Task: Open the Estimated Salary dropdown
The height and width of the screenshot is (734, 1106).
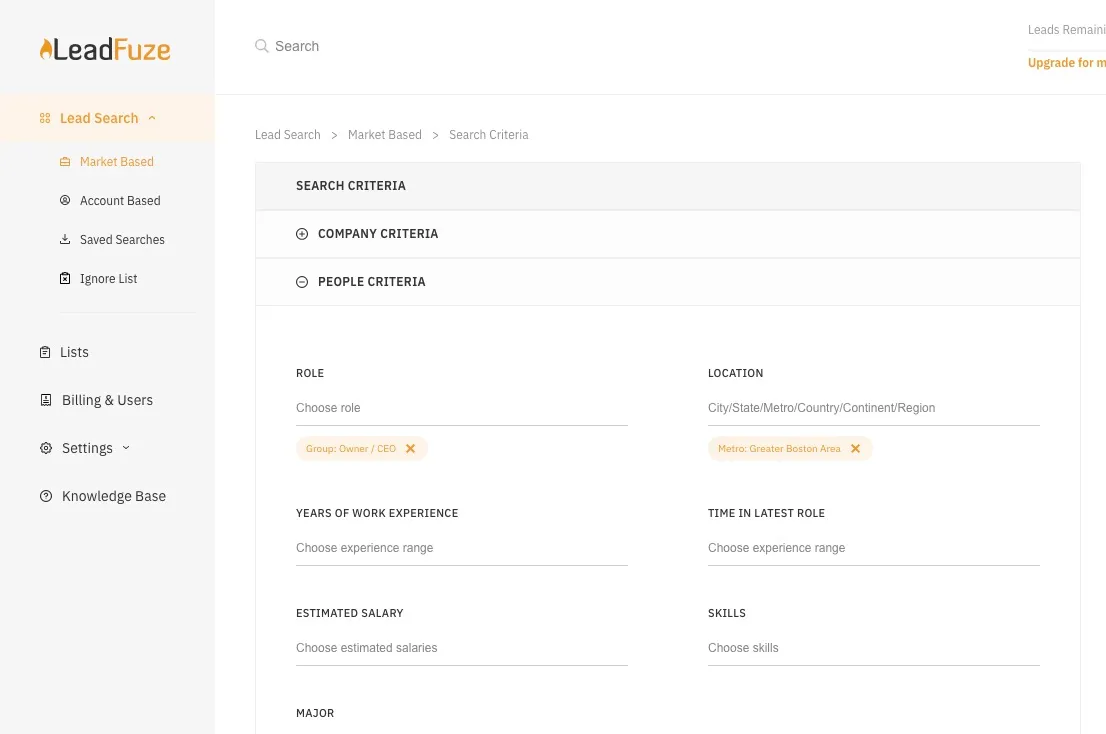Action: [462, 648]
